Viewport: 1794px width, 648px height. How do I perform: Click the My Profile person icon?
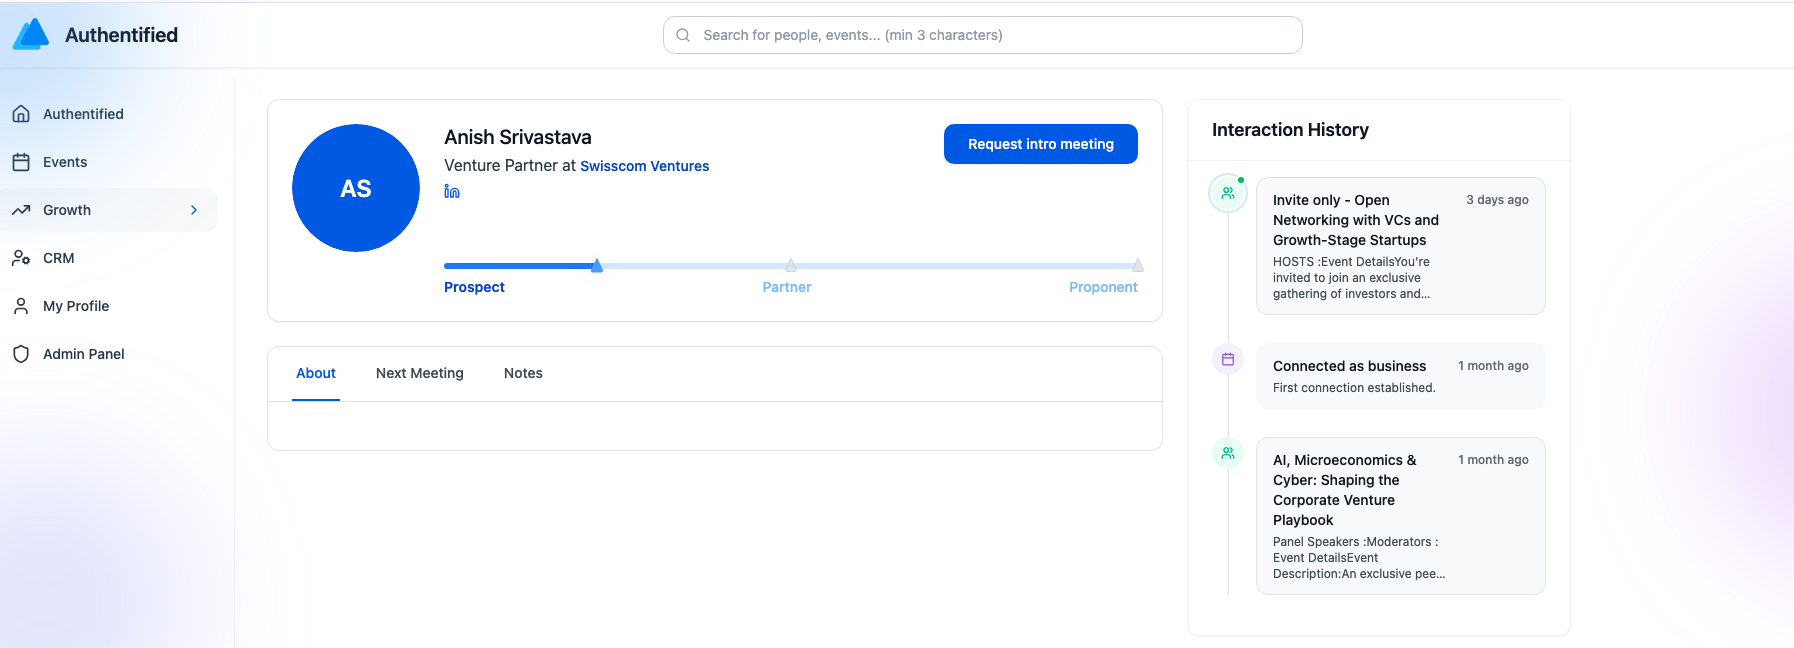pos(21,306)
